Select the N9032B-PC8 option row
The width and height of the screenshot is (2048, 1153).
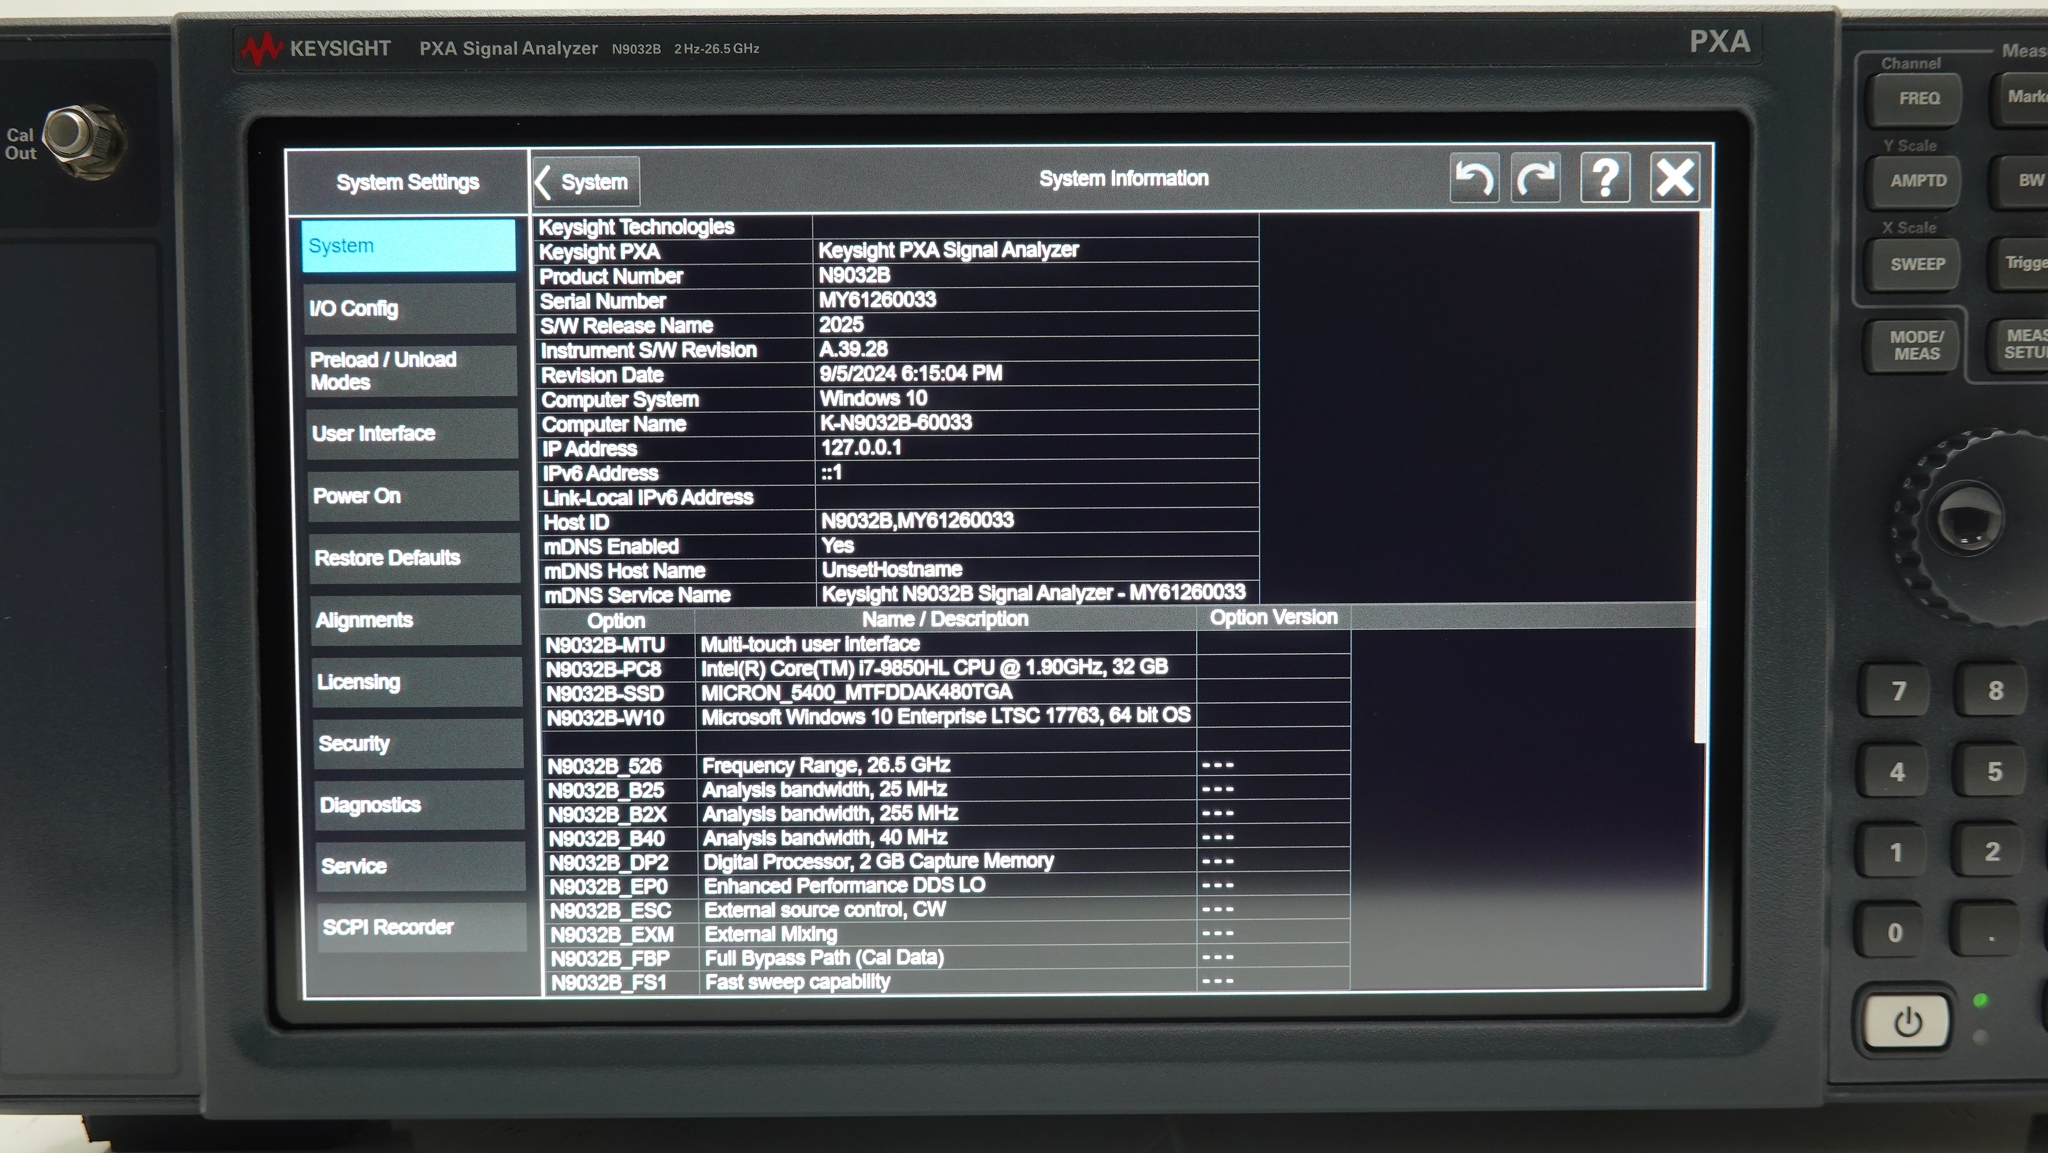[x=945, y=668]
